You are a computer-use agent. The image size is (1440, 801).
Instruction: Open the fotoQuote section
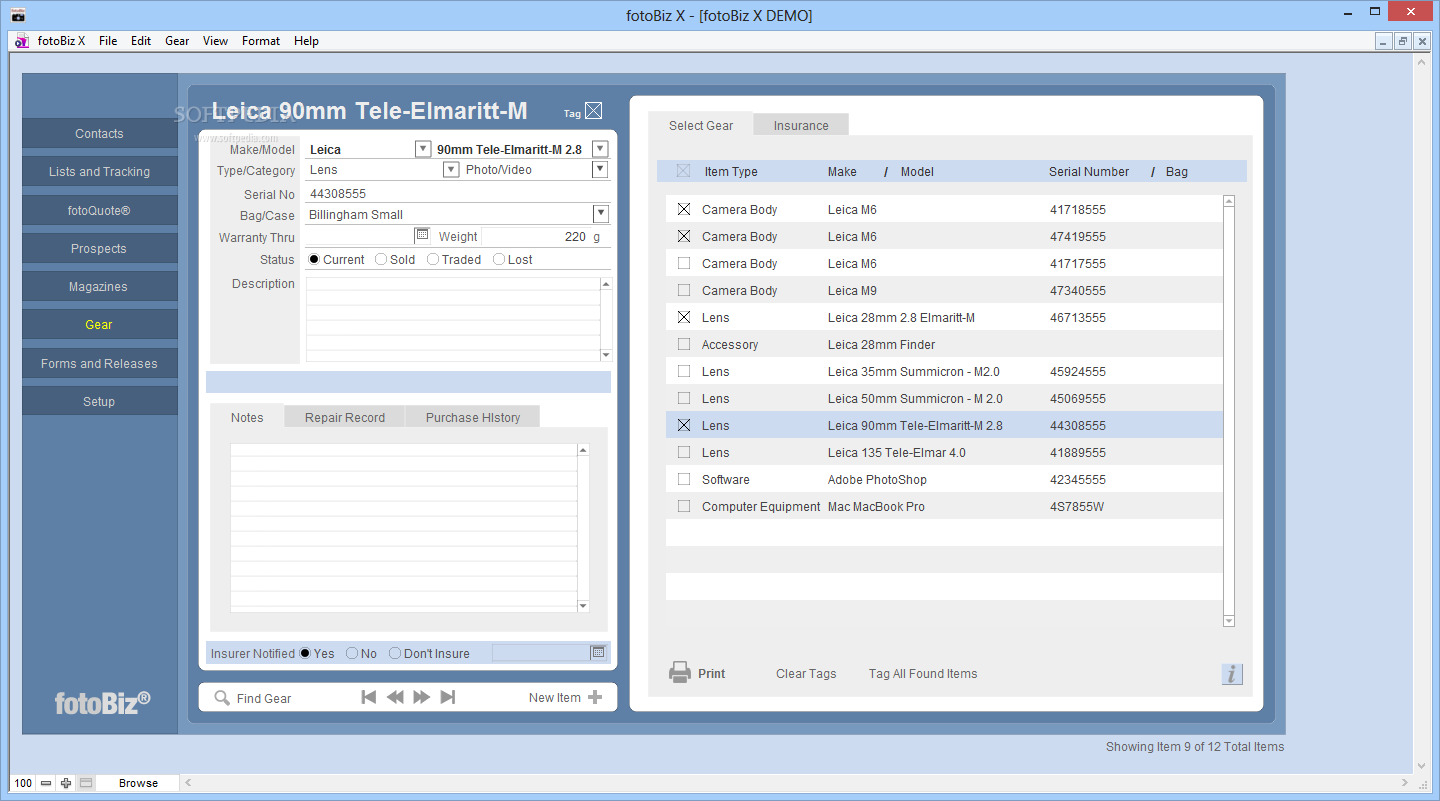coord(99,210)
